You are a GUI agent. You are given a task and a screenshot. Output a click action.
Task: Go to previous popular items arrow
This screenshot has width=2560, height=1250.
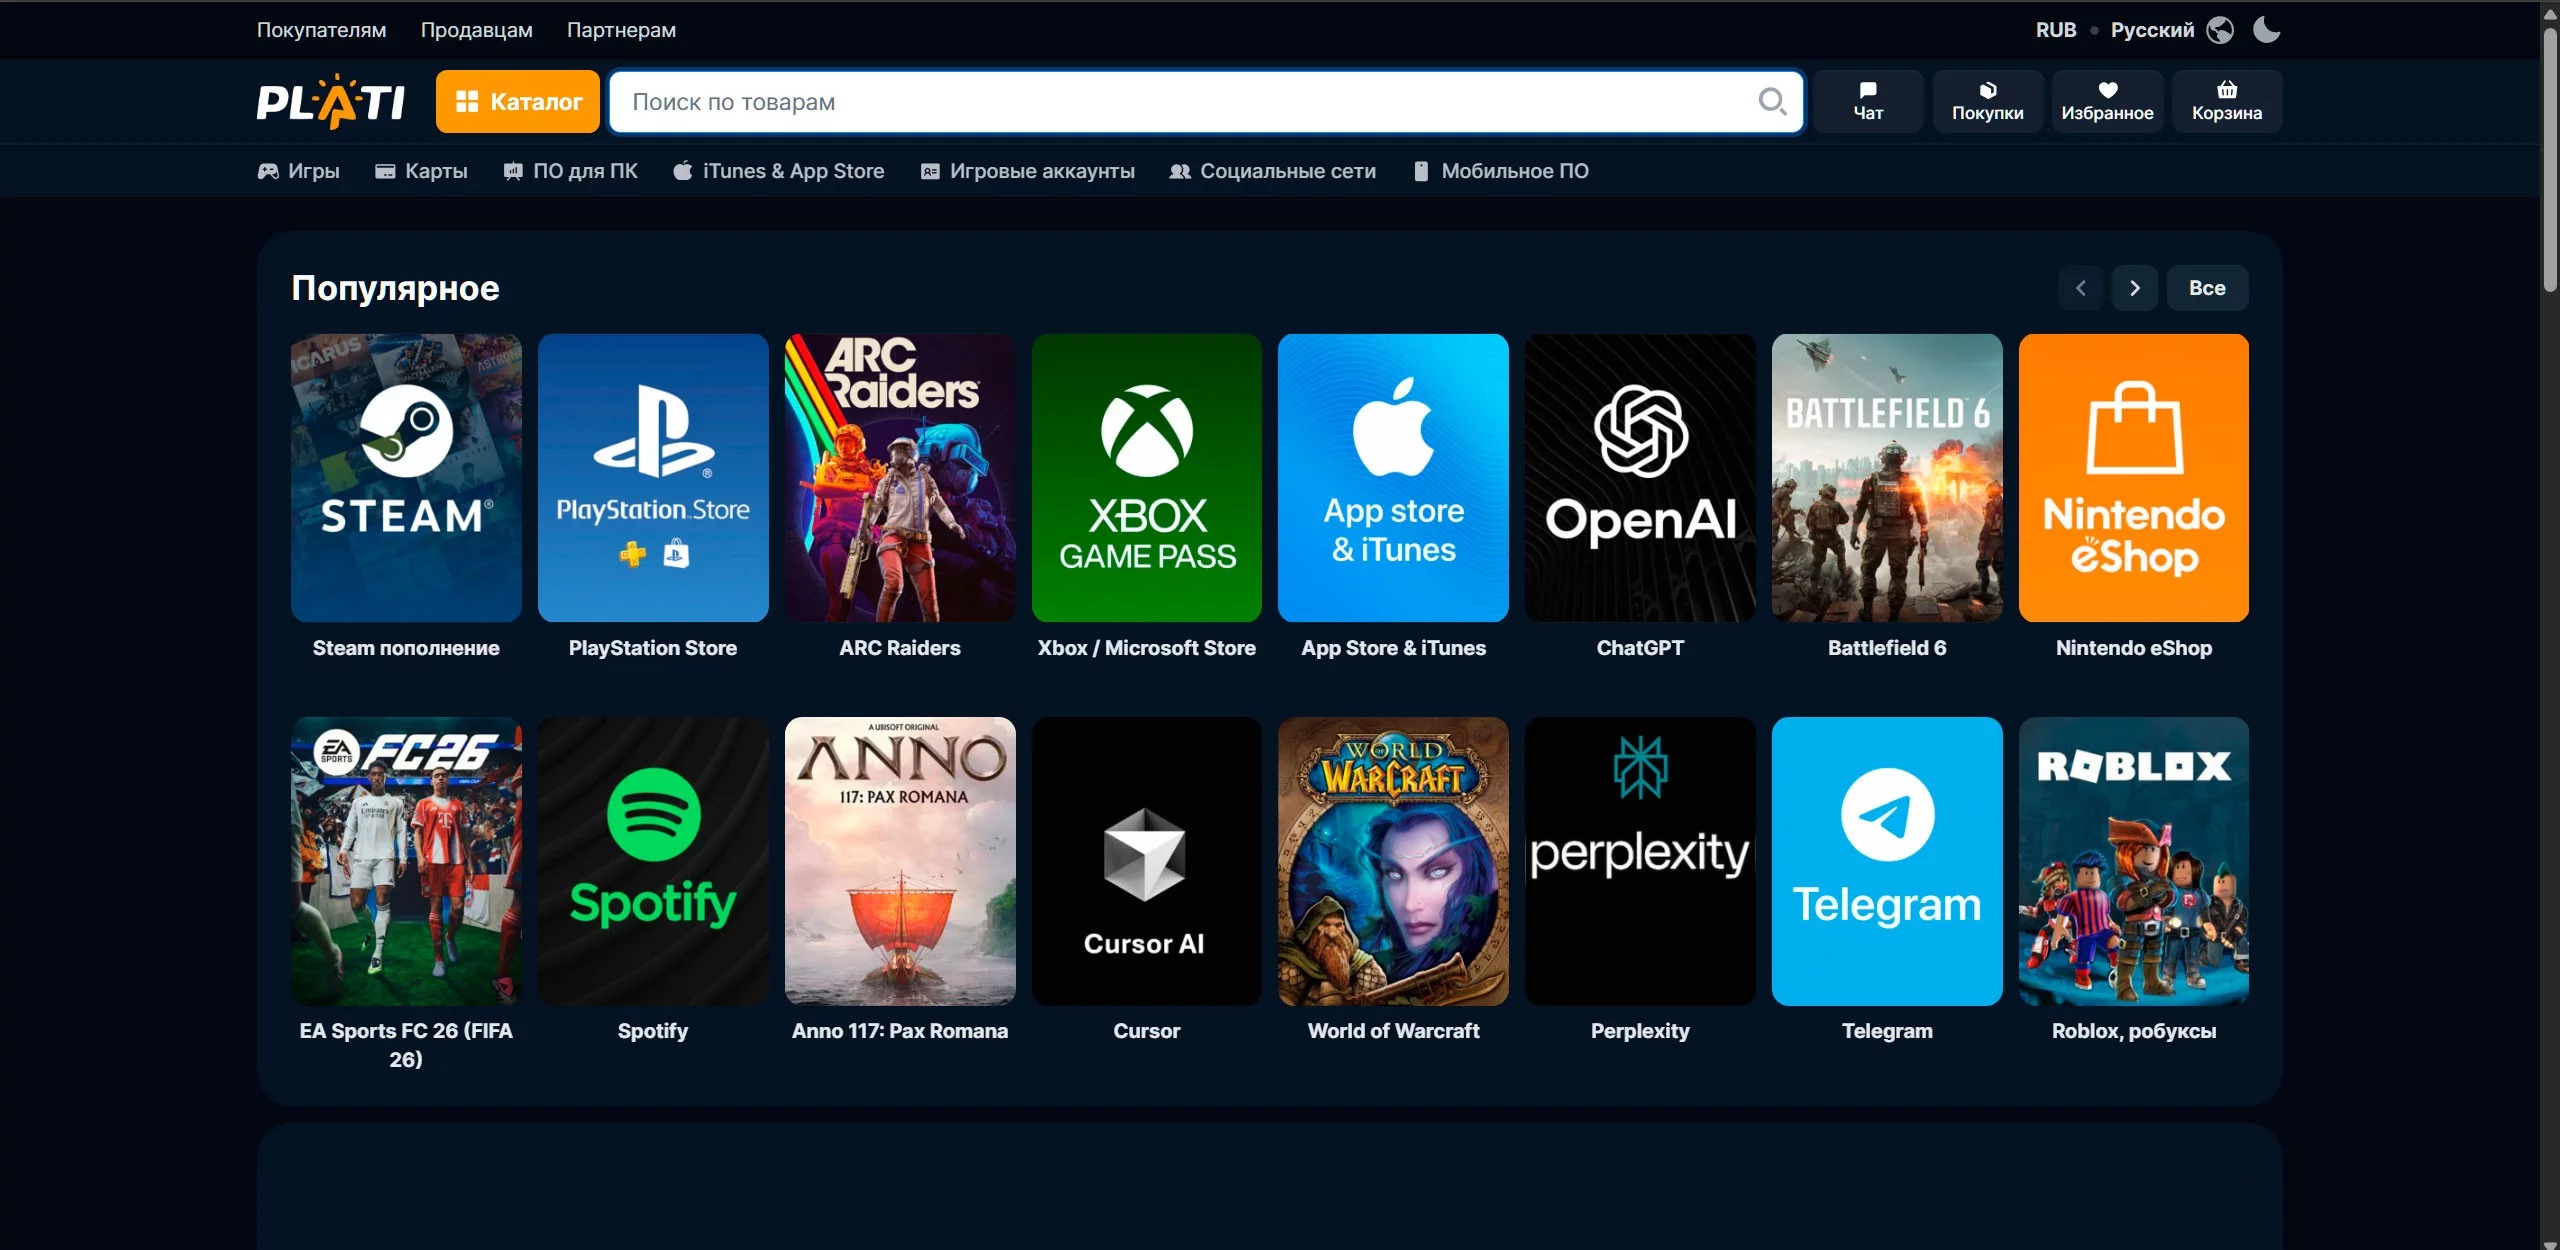point(2081,288)
